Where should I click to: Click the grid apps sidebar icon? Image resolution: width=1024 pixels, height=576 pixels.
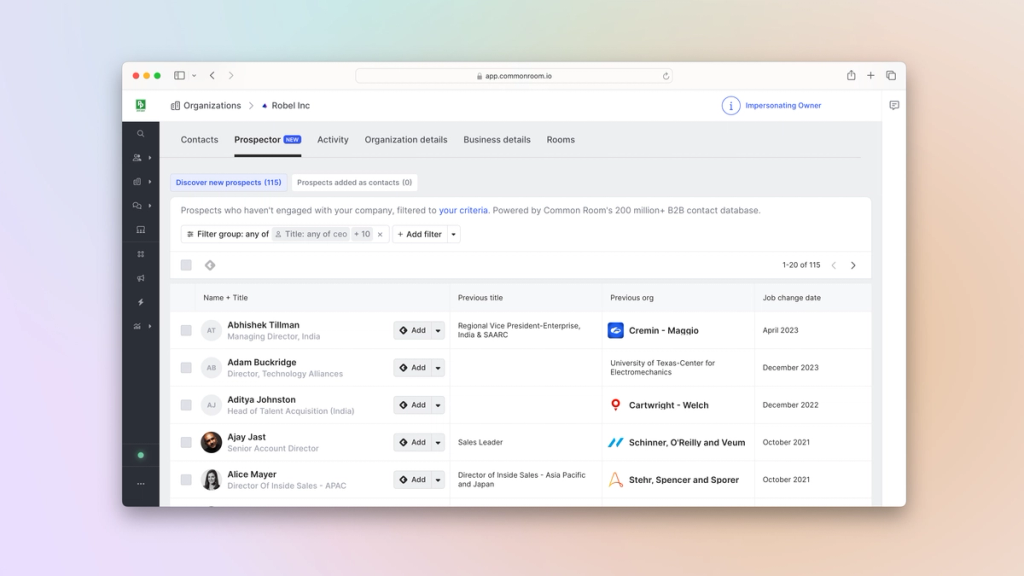(140, 254)
